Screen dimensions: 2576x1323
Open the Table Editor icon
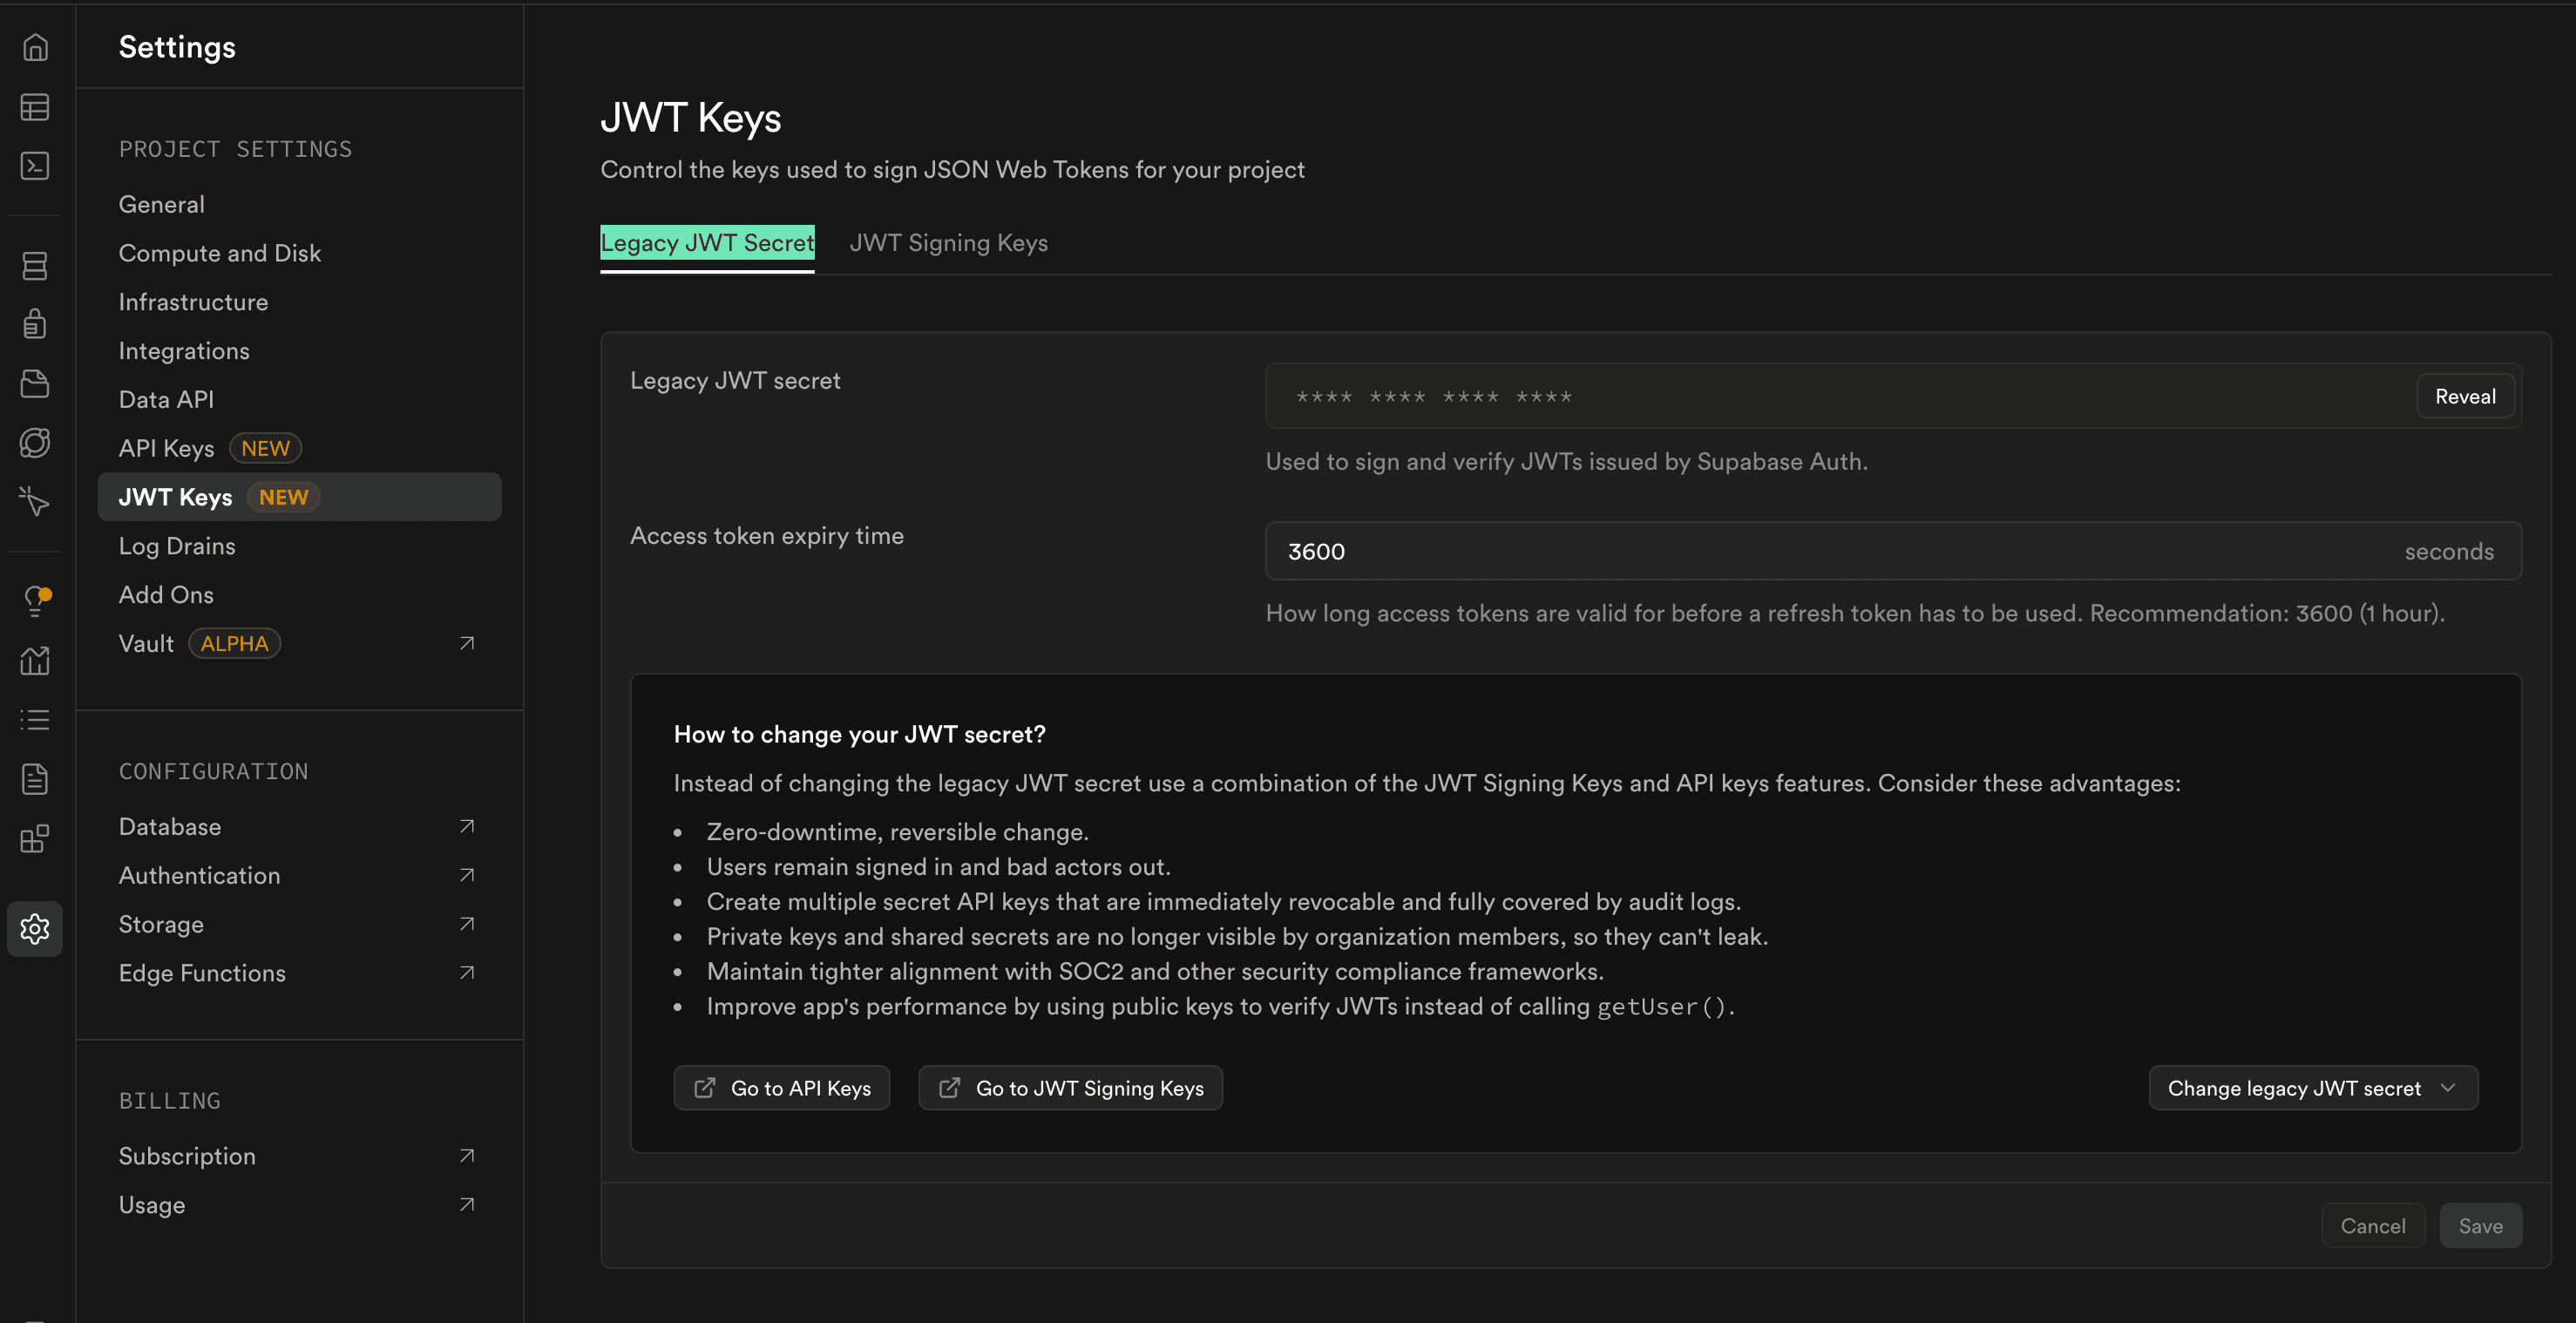tap(36, 107)
